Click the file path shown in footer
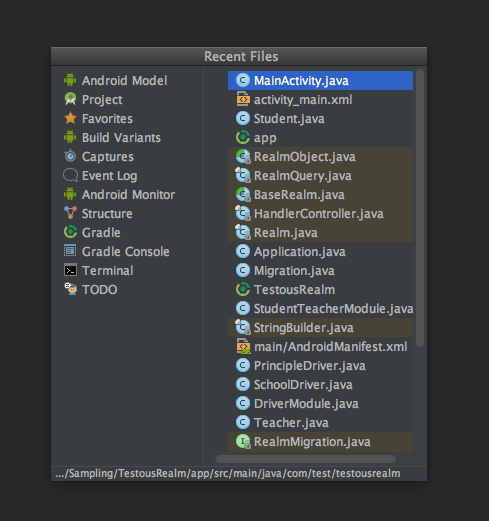The width and height of the screenshot is (489, 521). [x=228, y=473]
